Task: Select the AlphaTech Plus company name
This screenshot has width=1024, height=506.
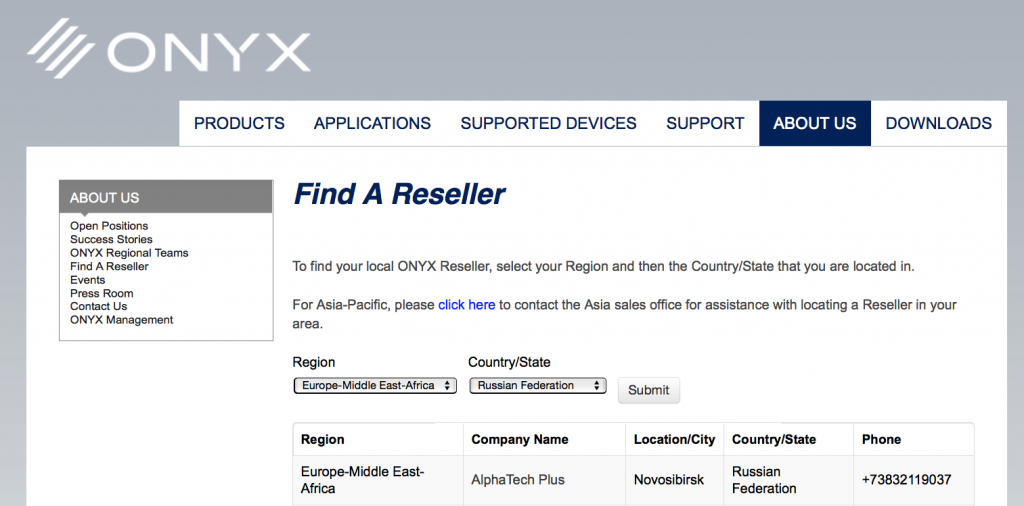Action: (518, 480)
